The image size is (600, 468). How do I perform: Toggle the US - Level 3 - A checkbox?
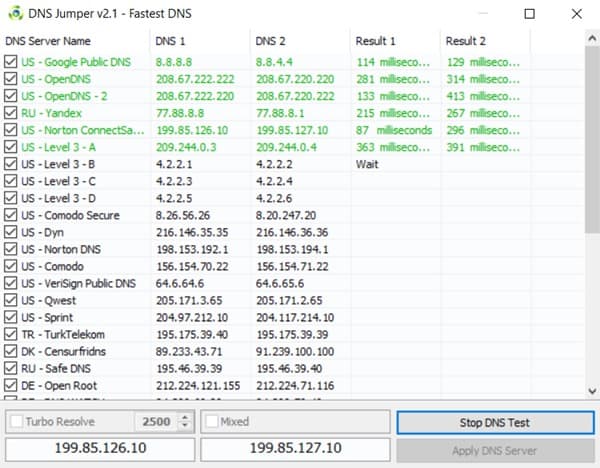[x=10, y=147]
